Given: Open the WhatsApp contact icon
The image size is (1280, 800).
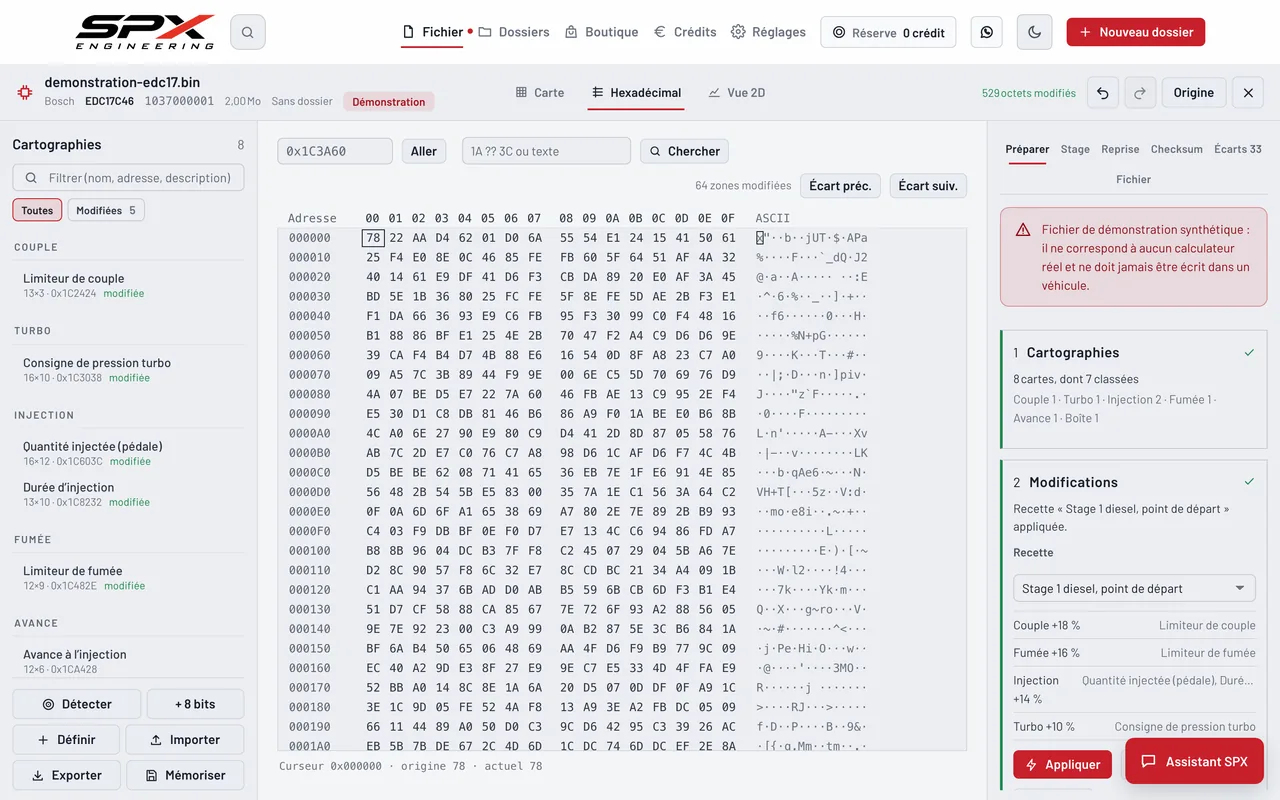Looking at the screenshot, I should (987, 32).
